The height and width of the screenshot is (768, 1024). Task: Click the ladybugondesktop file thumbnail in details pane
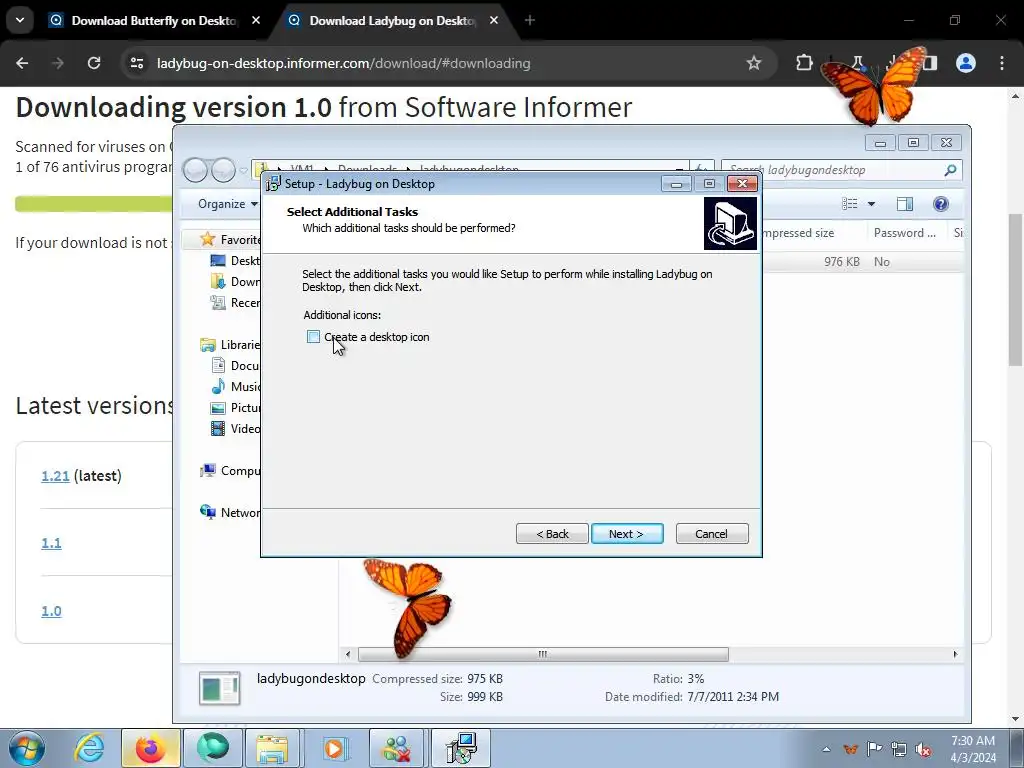tap(219, 688)
